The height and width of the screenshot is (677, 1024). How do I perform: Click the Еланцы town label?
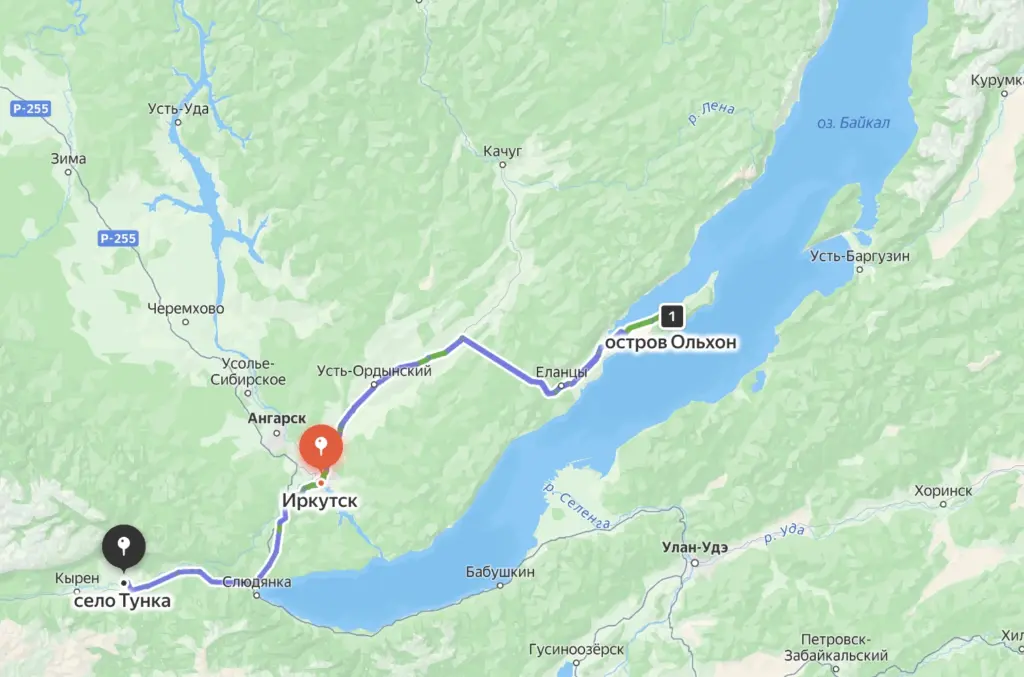coord(561,372)
